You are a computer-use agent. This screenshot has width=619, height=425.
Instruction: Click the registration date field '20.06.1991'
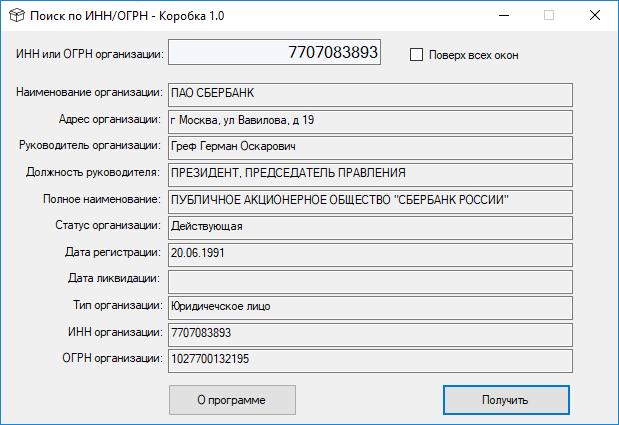(x=370, y=255)
